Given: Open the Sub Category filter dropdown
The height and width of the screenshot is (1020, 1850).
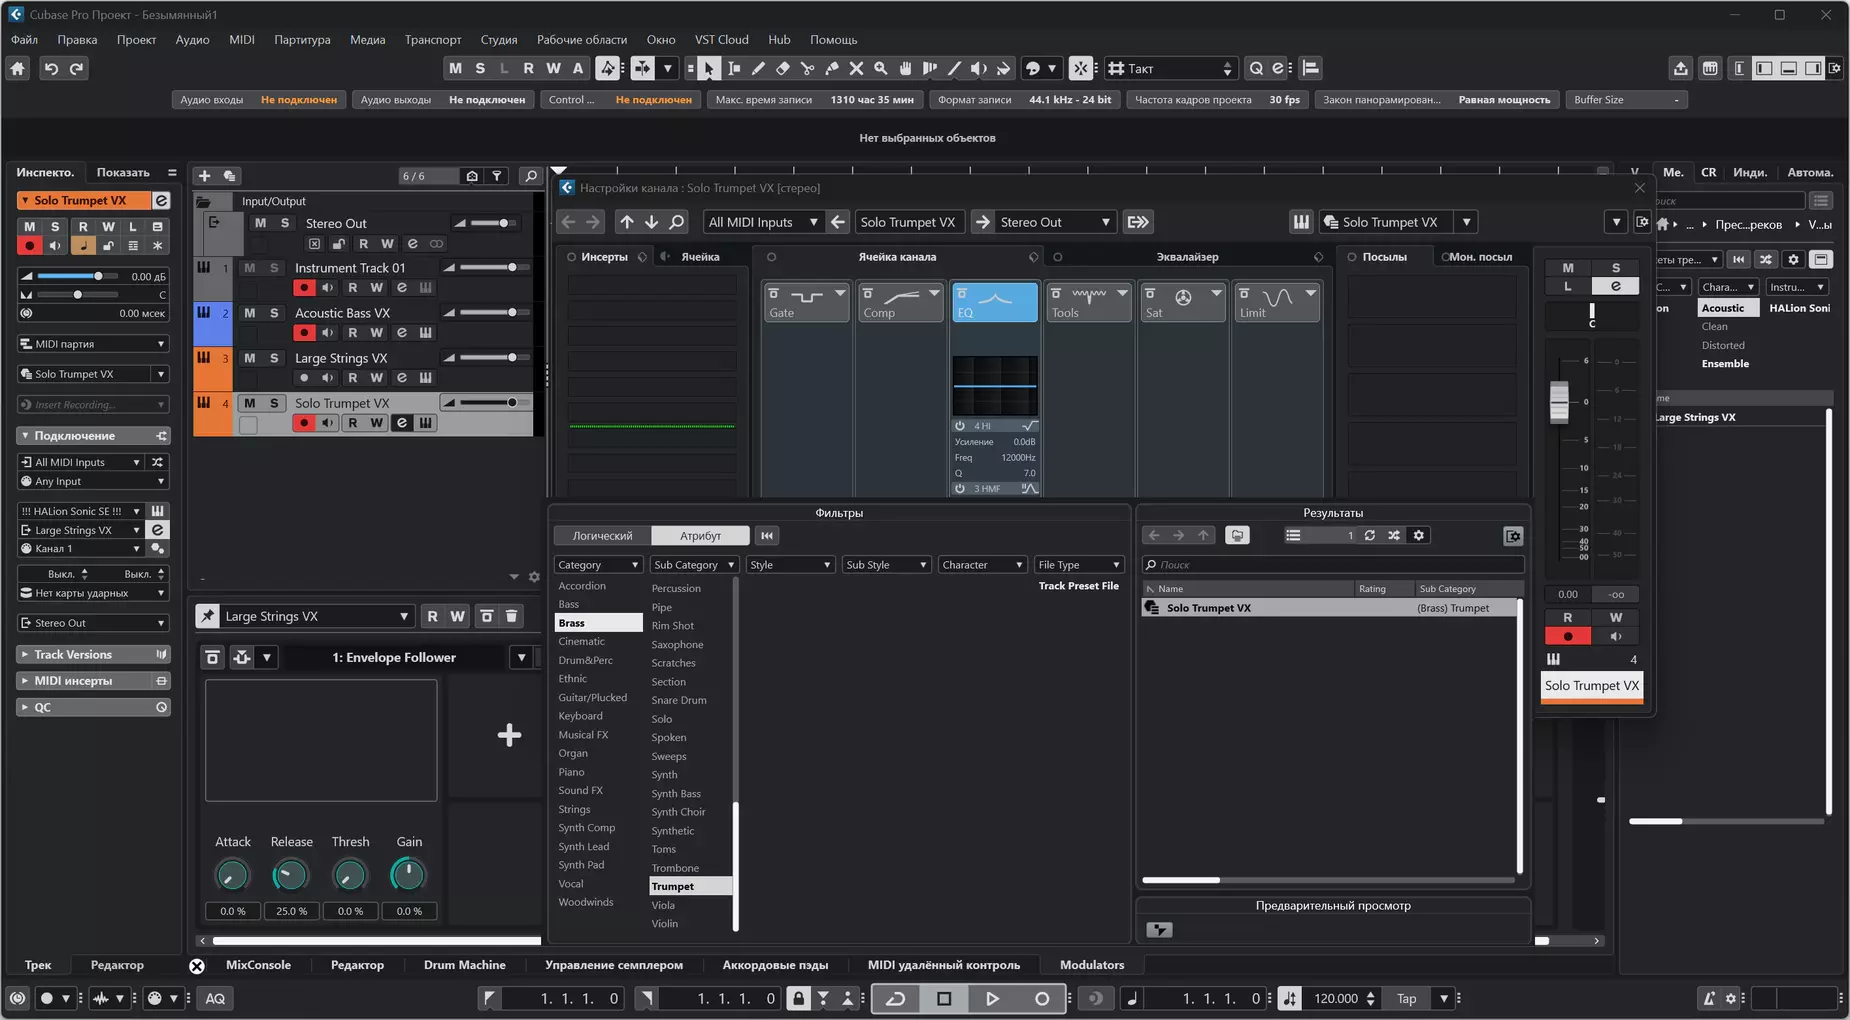Looking at the screenshot, I should click(x=694, y=565).
